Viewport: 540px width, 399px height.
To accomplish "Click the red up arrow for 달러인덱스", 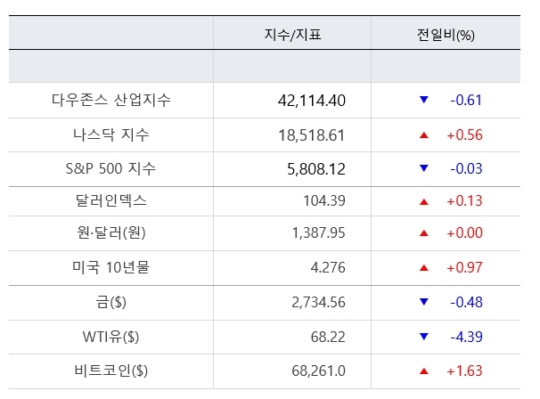I will coord(424,202).
